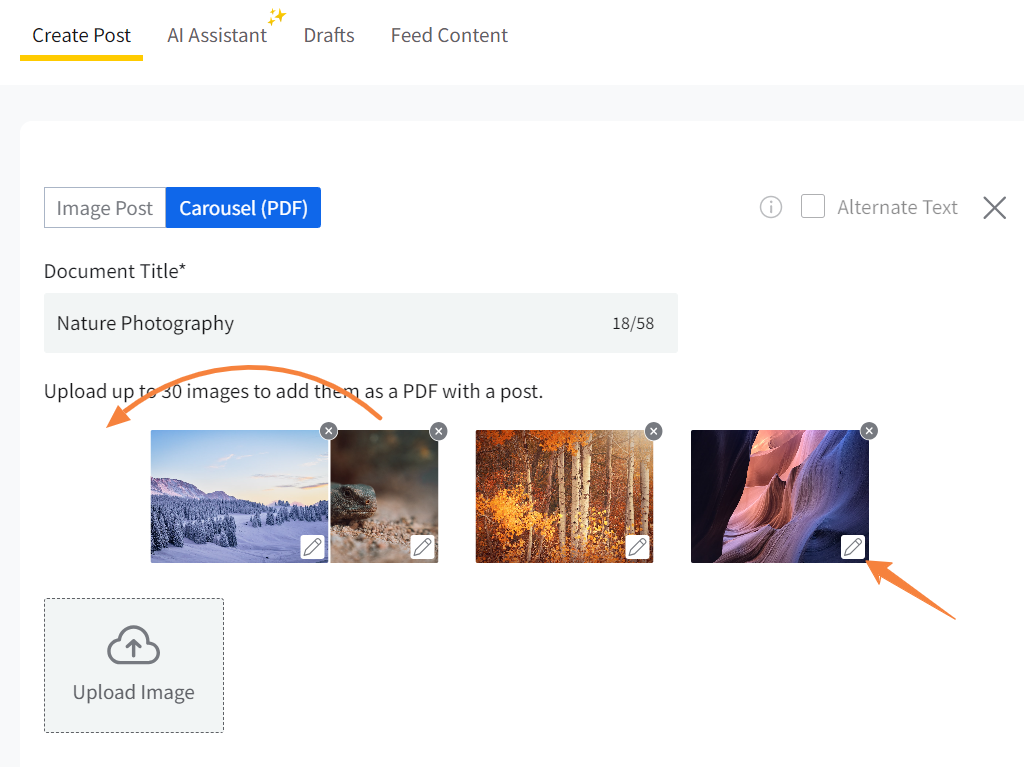Click the info icon near Alternate Text
Image resolution: width=1024 pixels, height=767 pixels.
[771, 207]
